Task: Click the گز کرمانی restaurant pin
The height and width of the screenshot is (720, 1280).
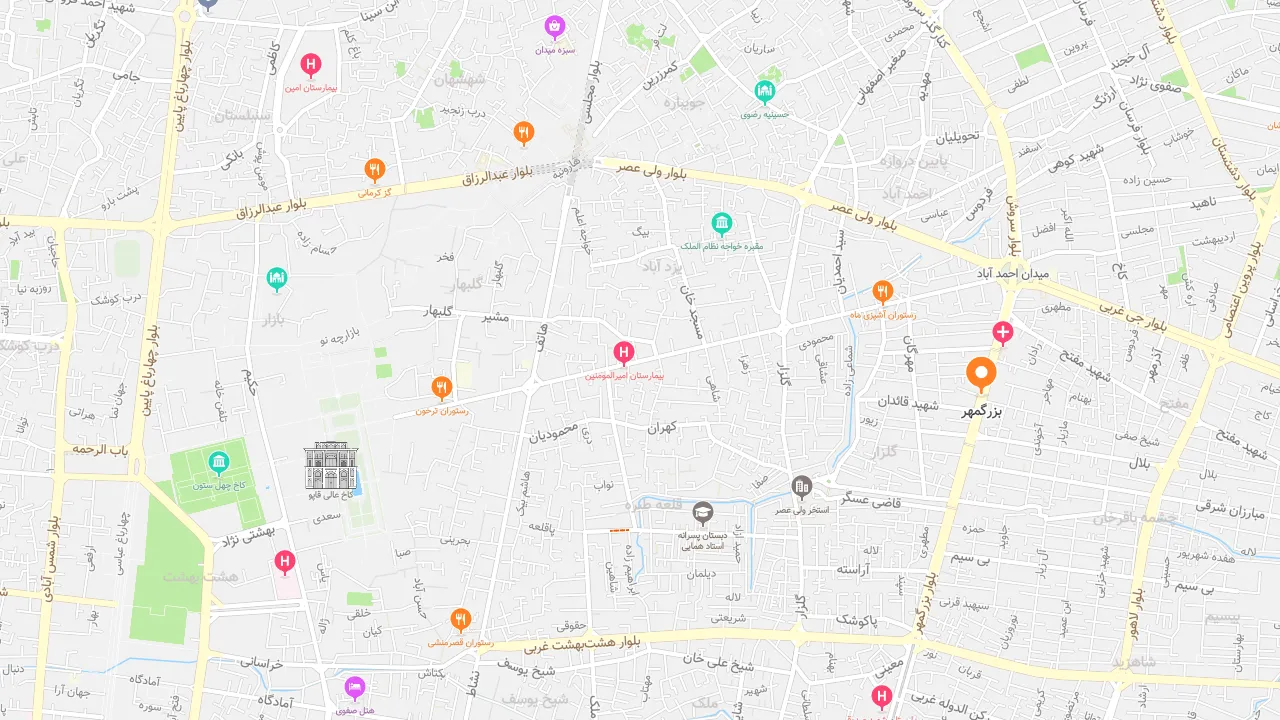Action: (375, 170)
